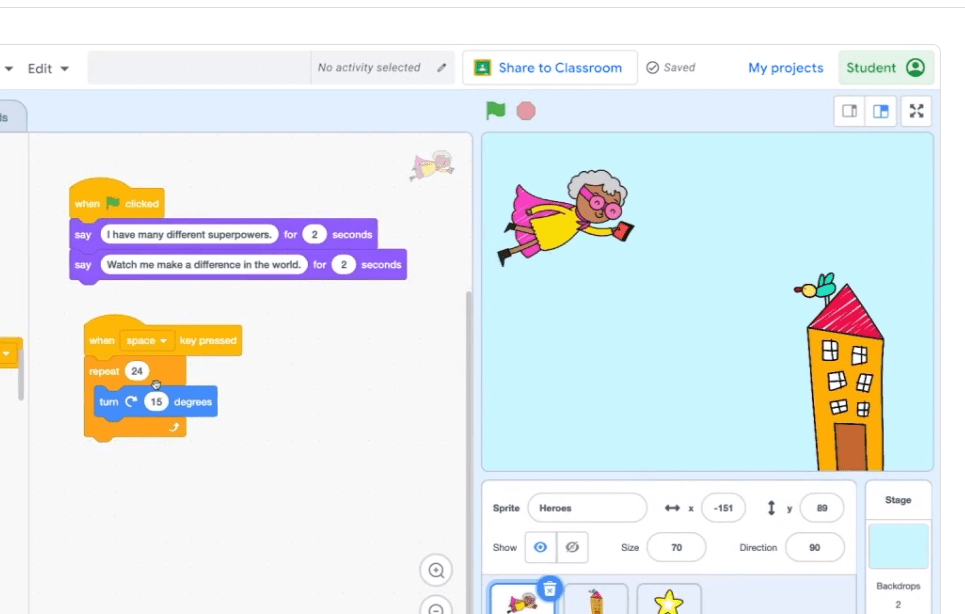Switch to the small stage layout
Screen dimensions: 965x614
849,111
